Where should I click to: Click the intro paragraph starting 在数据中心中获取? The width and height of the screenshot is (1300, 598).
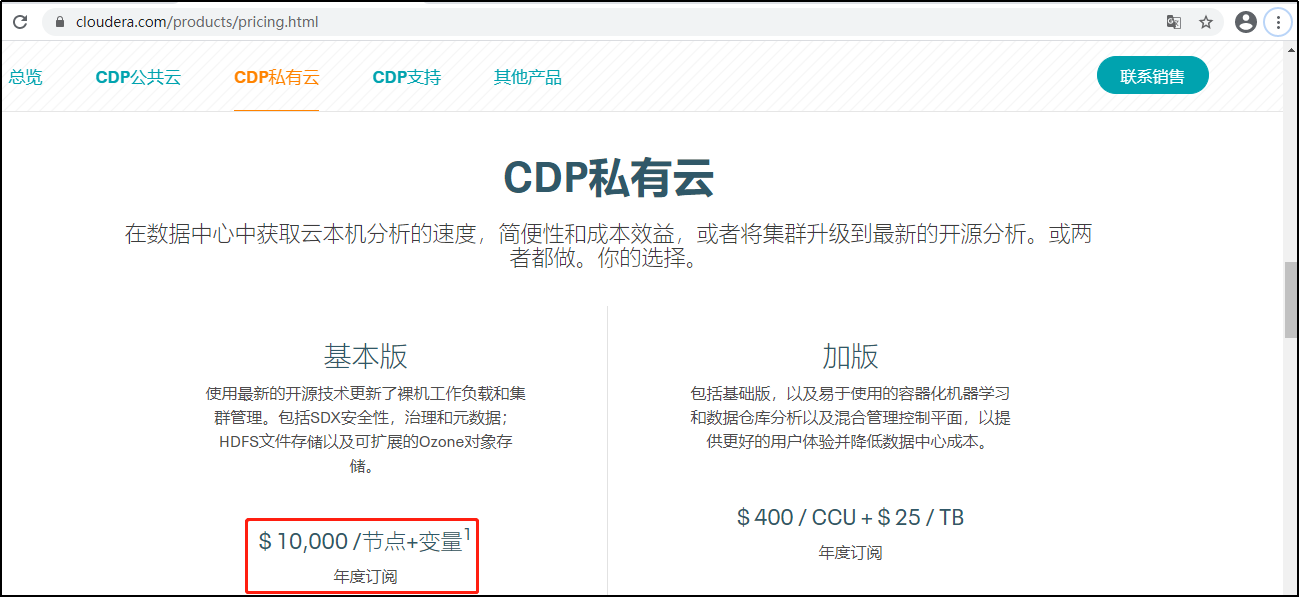(608, 246)
